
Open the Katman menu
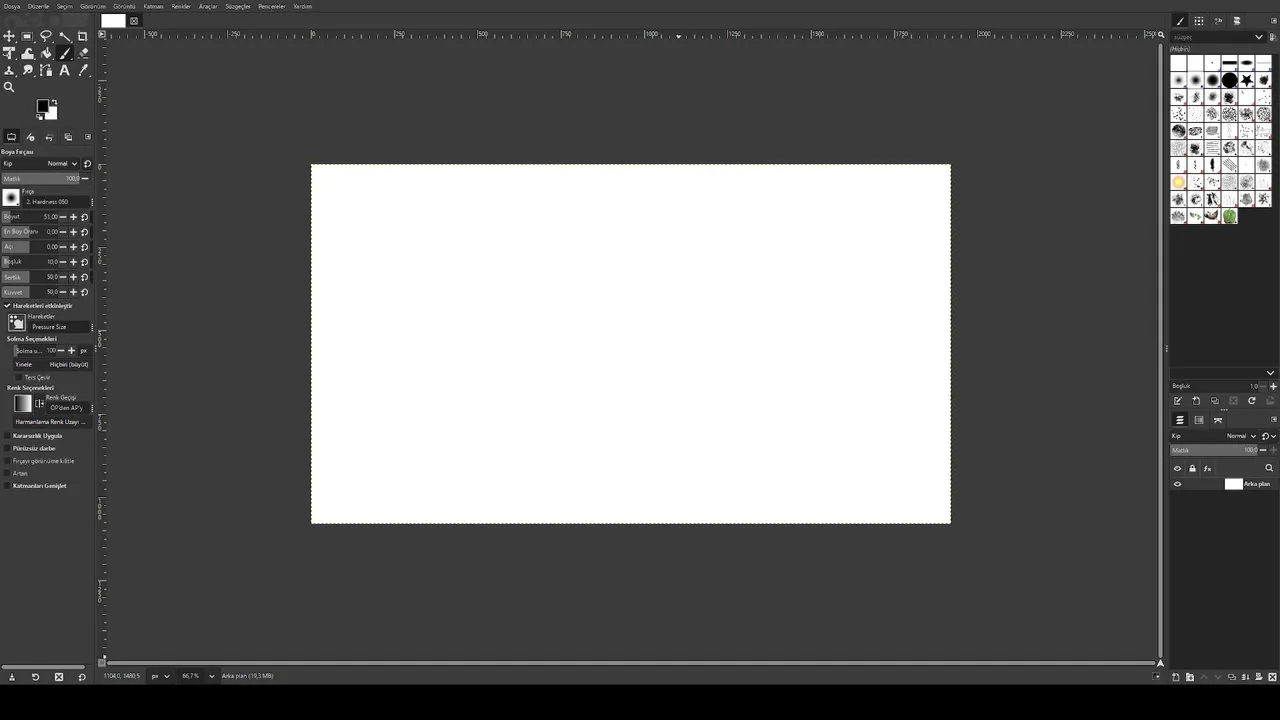click(153, 6)
